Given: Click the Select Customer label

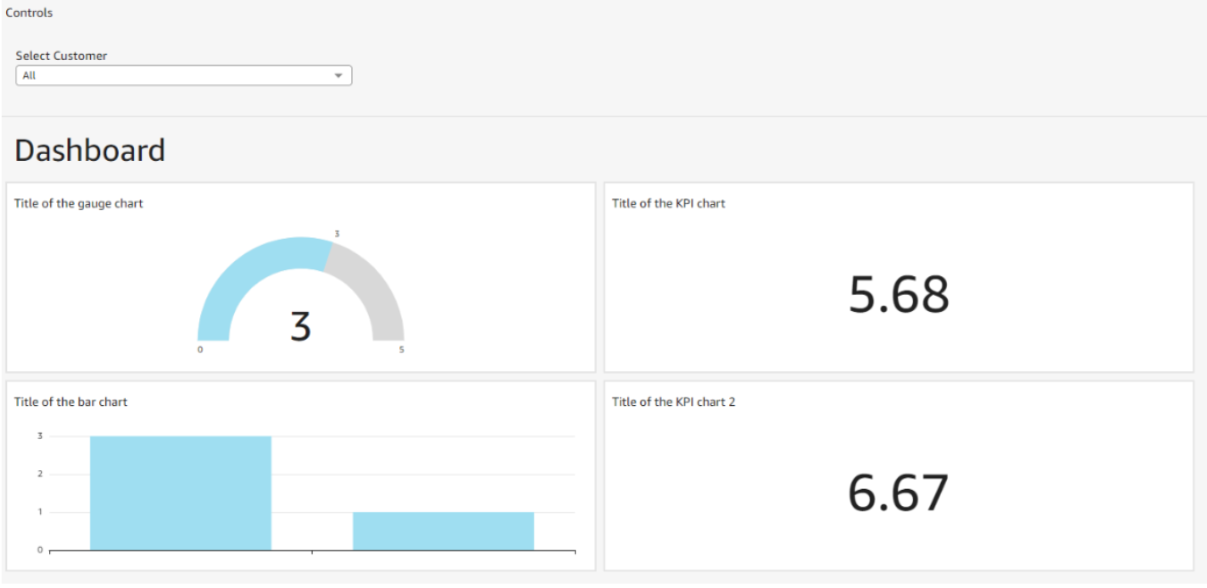Looking at the screenshot, I should [x=61, y=56].
